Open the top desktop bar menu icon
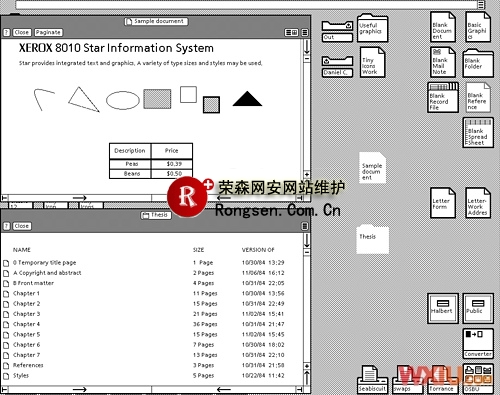500x395 pixels. [481, 4]
